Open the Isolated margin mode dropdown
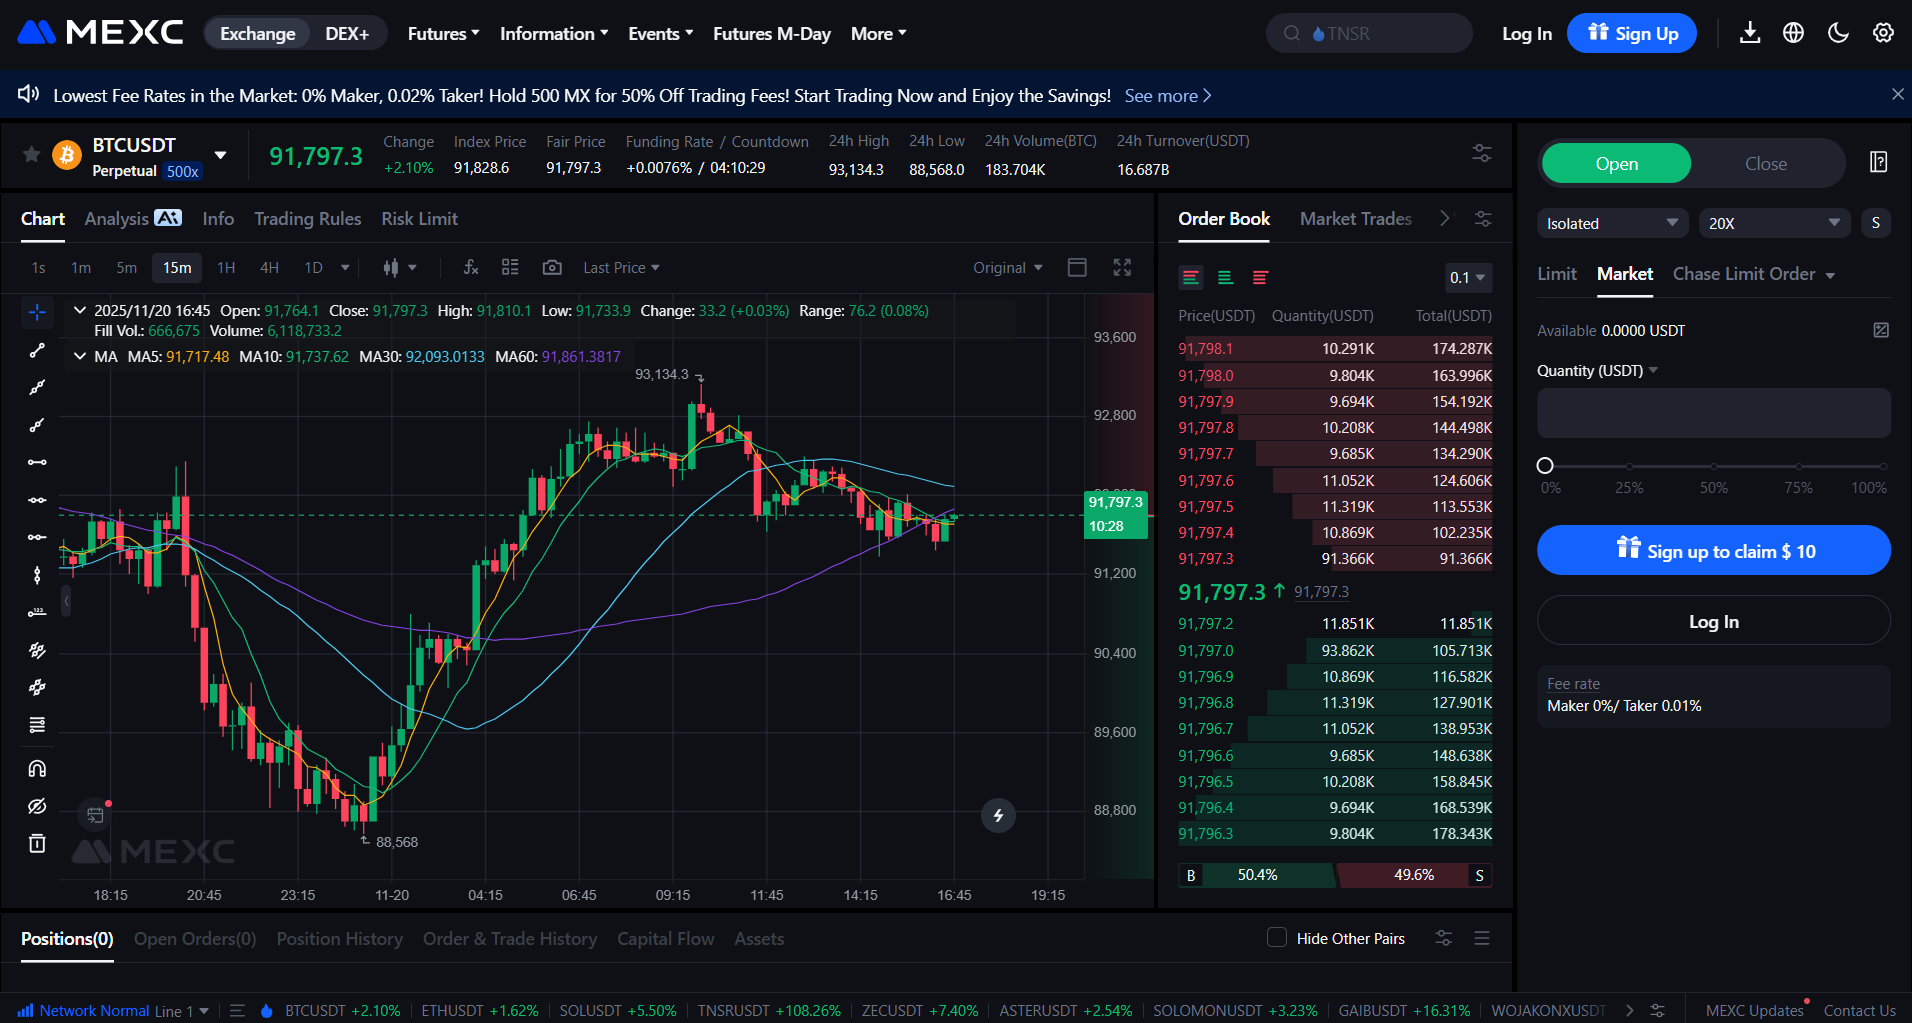Screen dimensions: 1912x1023 click(x=1611, y=223)
